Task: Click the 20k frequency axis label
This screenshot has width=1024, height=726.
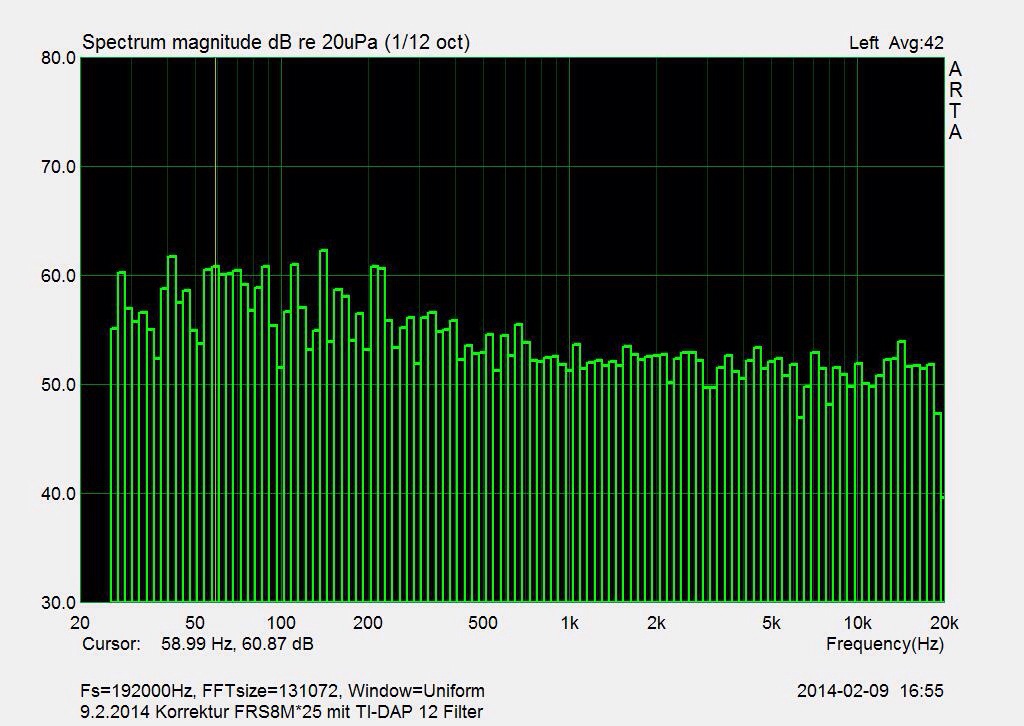Action: click(x=944, y=623)
